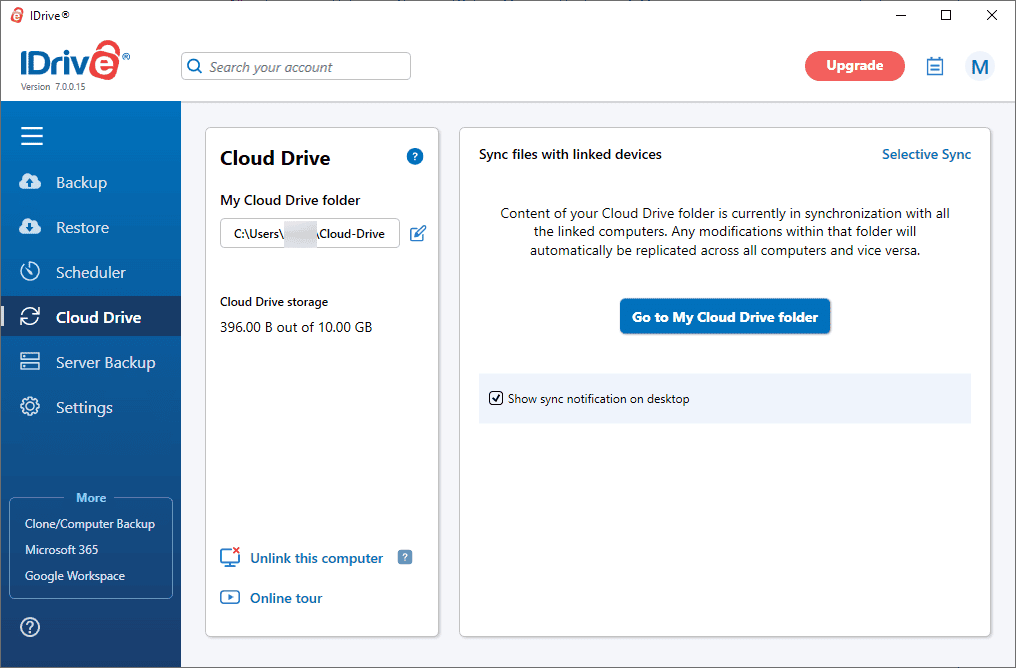1016x668 pixels.
Task: Open Microsoft 365 under More
Action: point(62,549)
